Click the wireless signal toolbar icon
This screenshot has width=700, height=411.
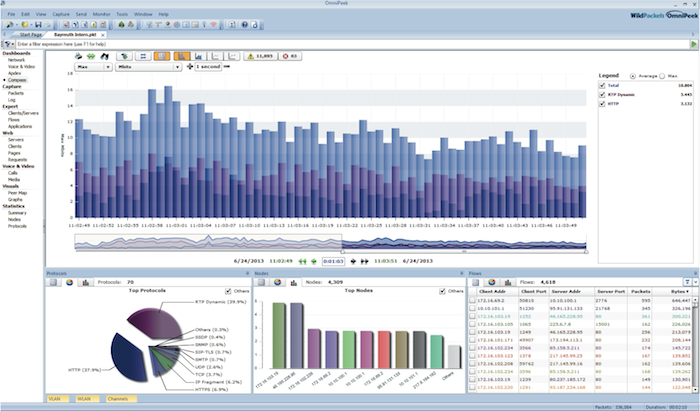pos(213,25)
